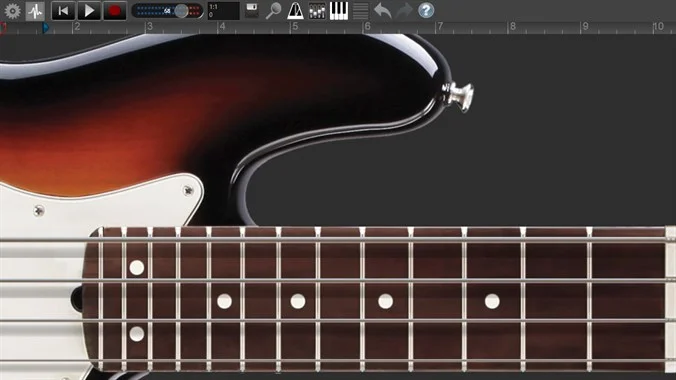
Task: Start playback with the play button
Action: [x=89, y=11]
